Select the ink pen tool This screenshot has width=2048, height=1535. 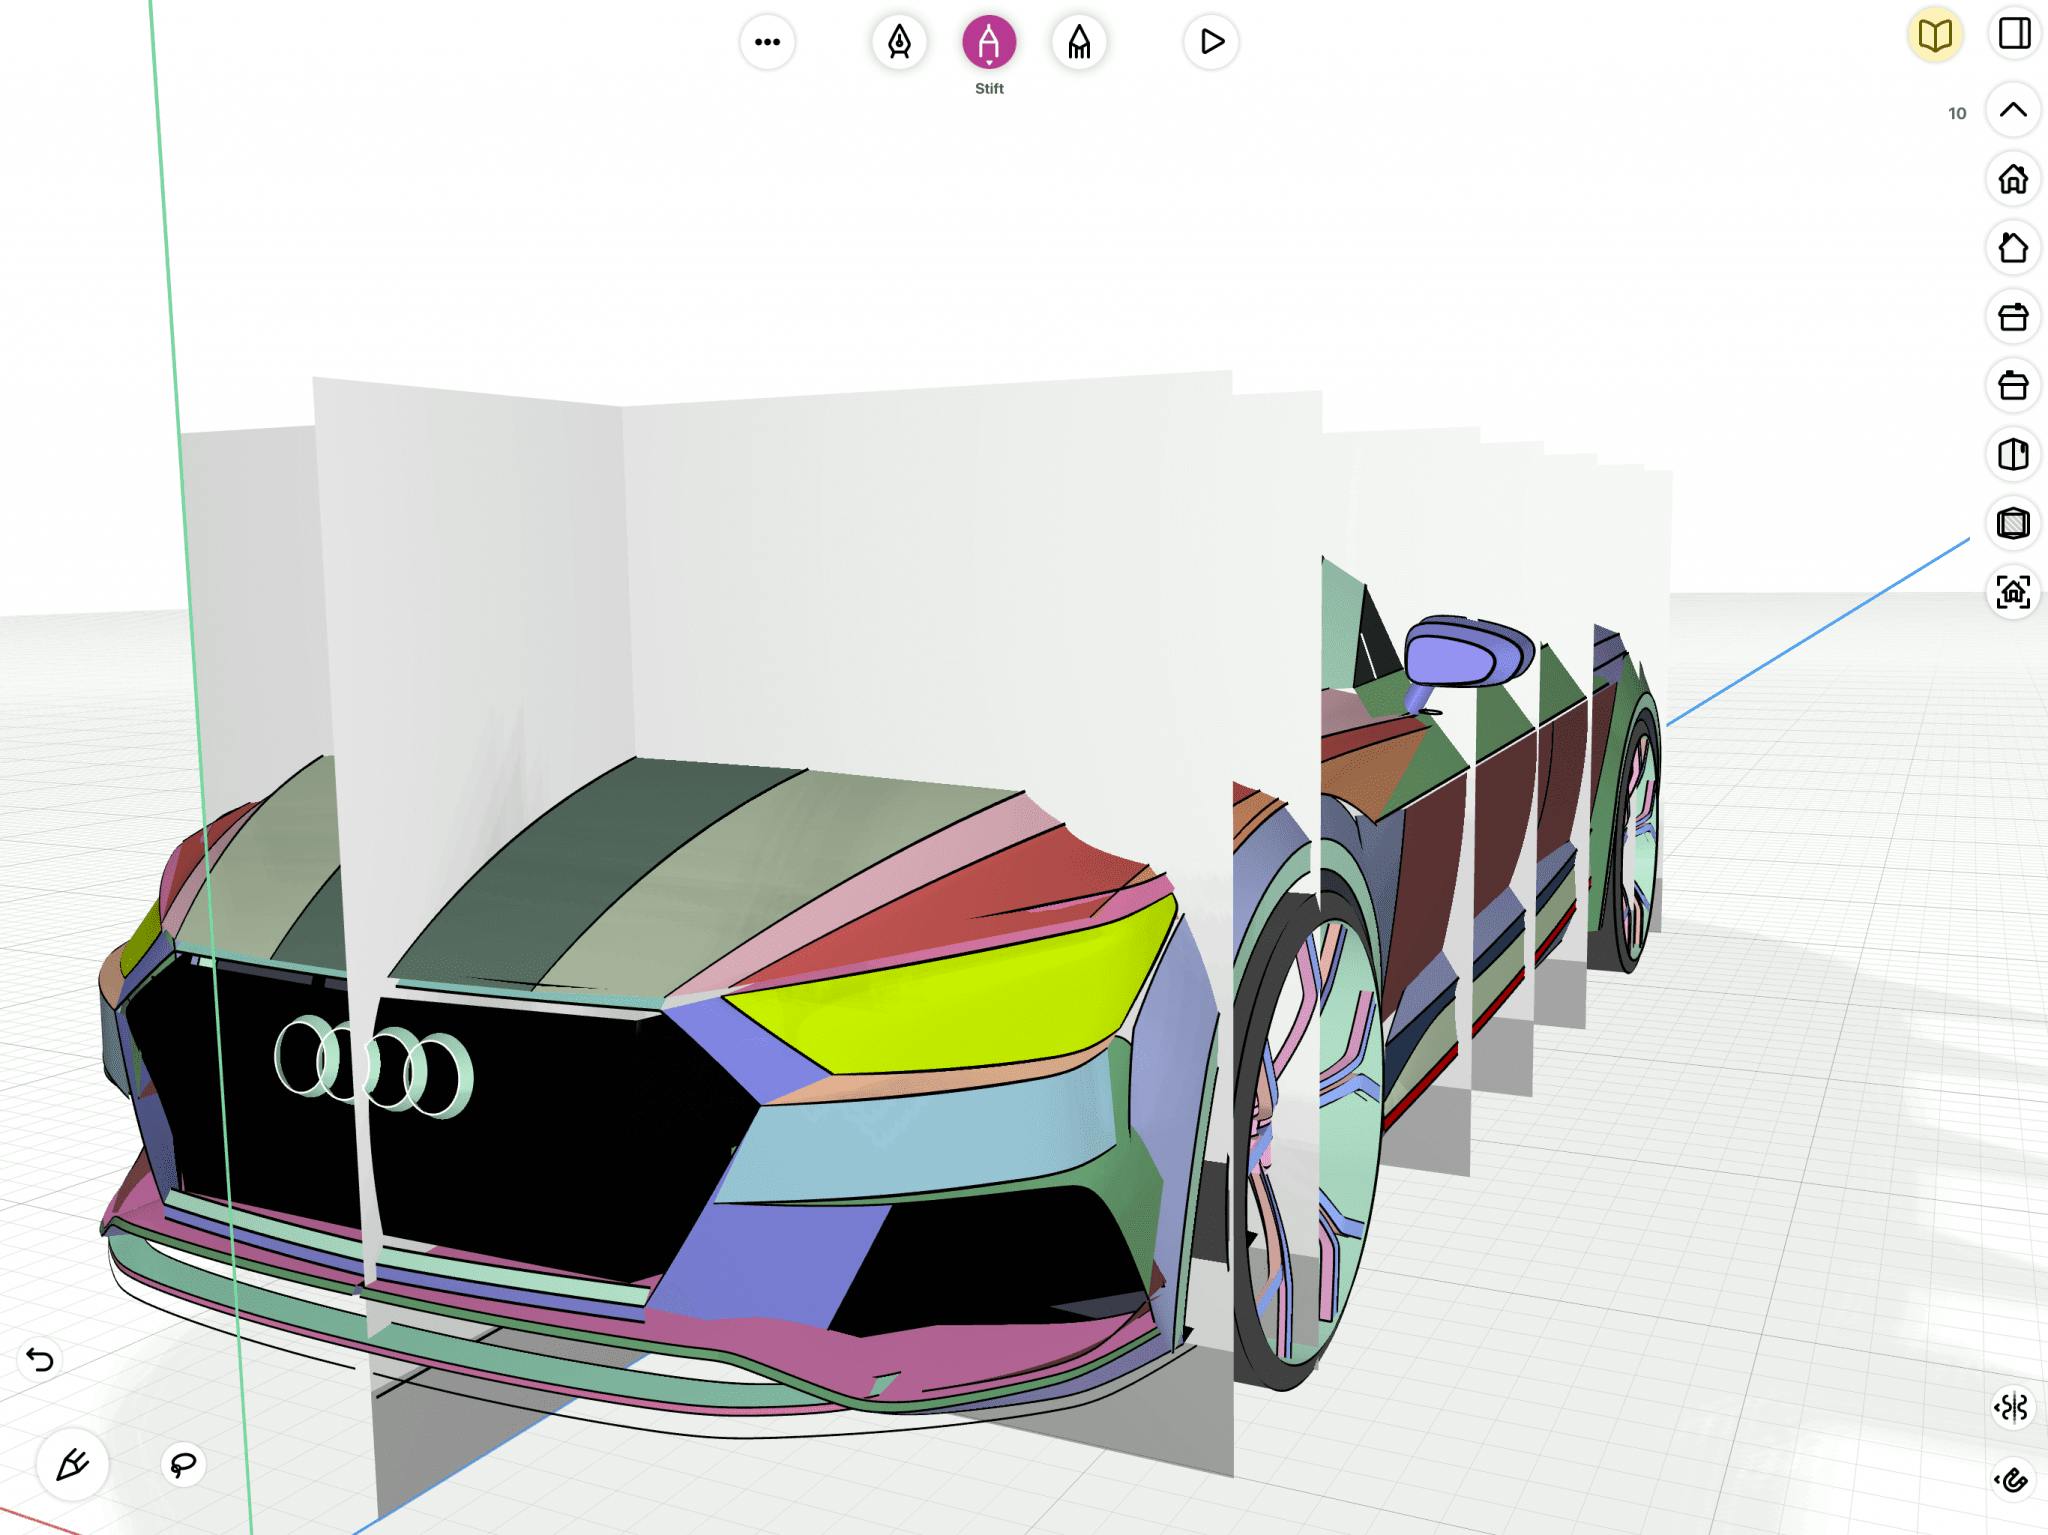899,42
